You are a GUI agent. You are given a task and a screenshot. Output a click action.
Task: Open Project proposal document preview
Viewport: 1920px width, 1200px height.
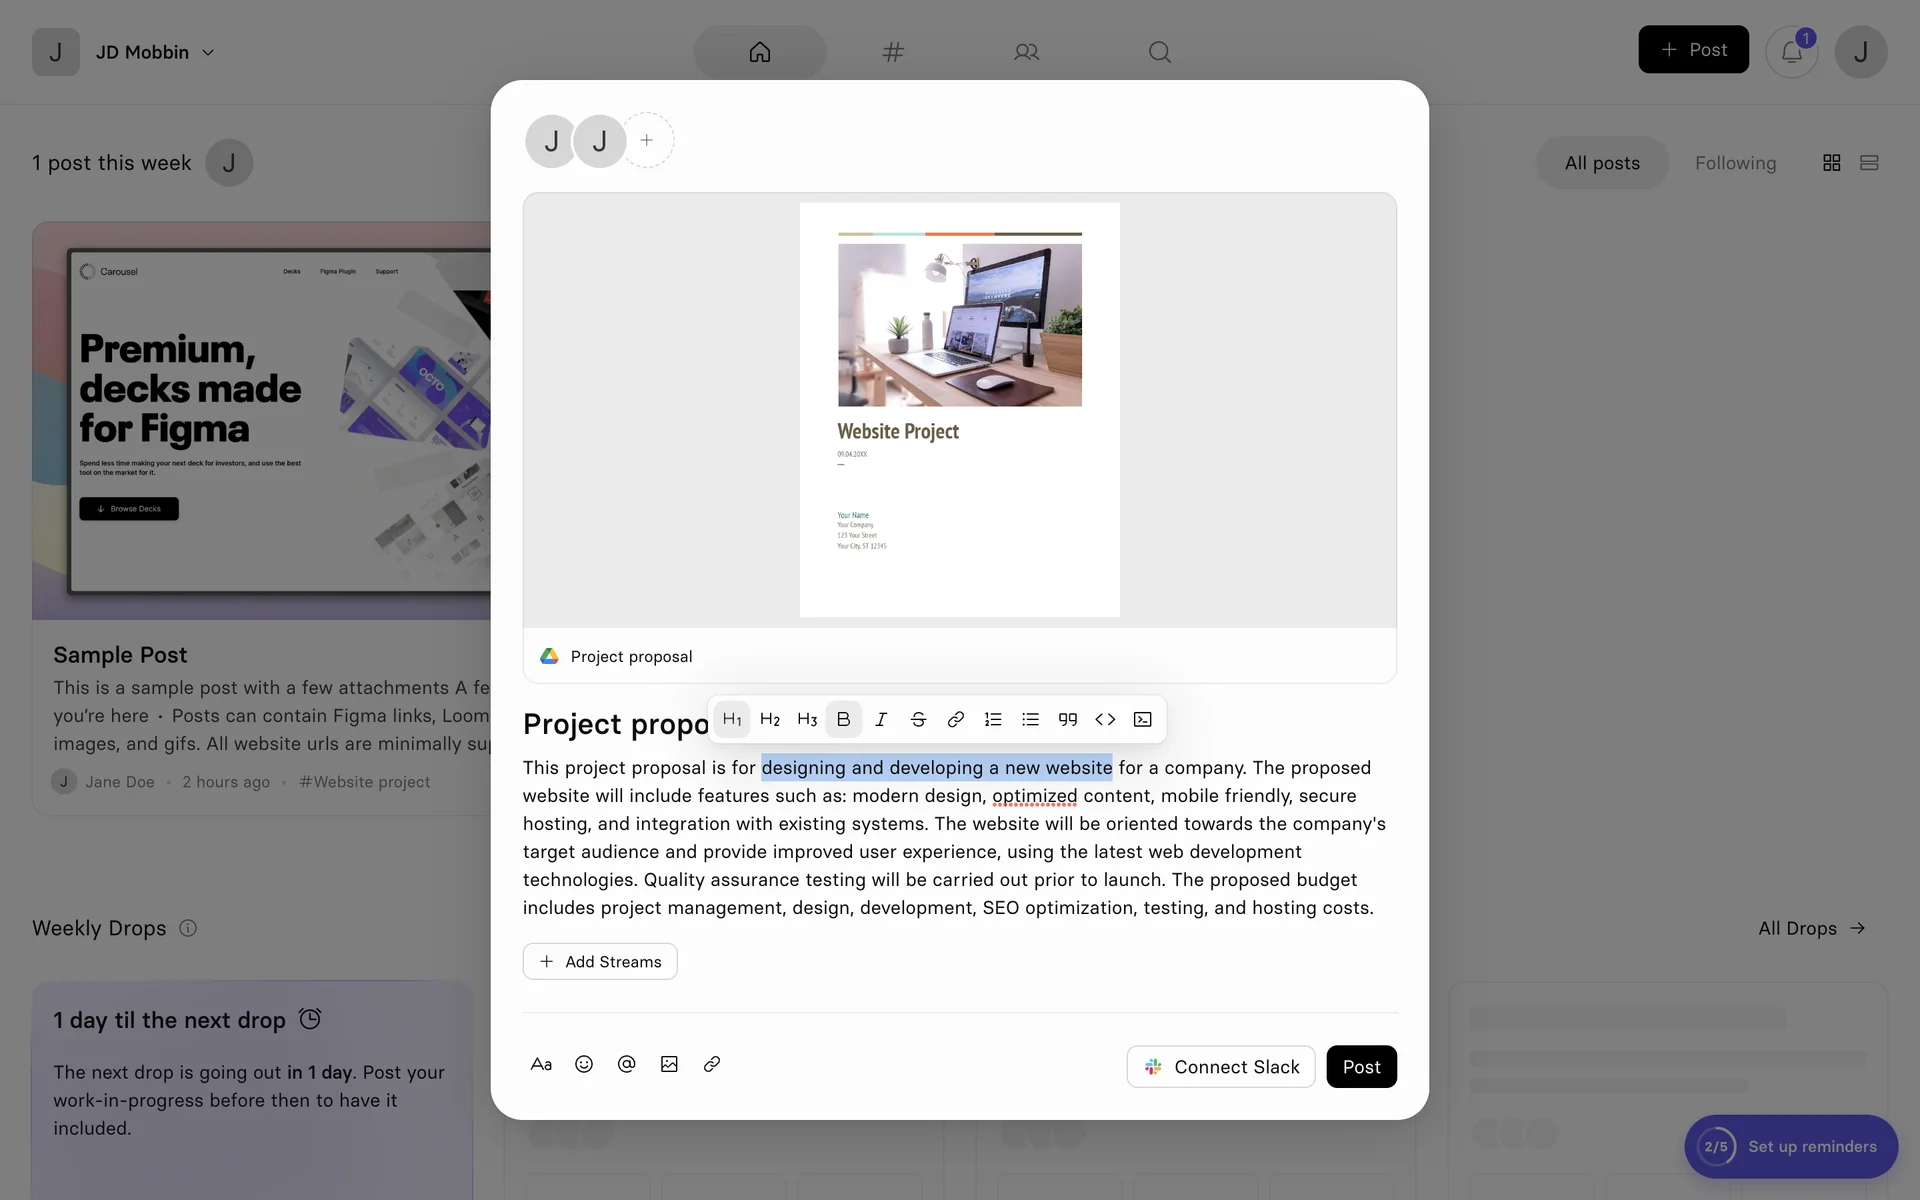coord(959,410)
